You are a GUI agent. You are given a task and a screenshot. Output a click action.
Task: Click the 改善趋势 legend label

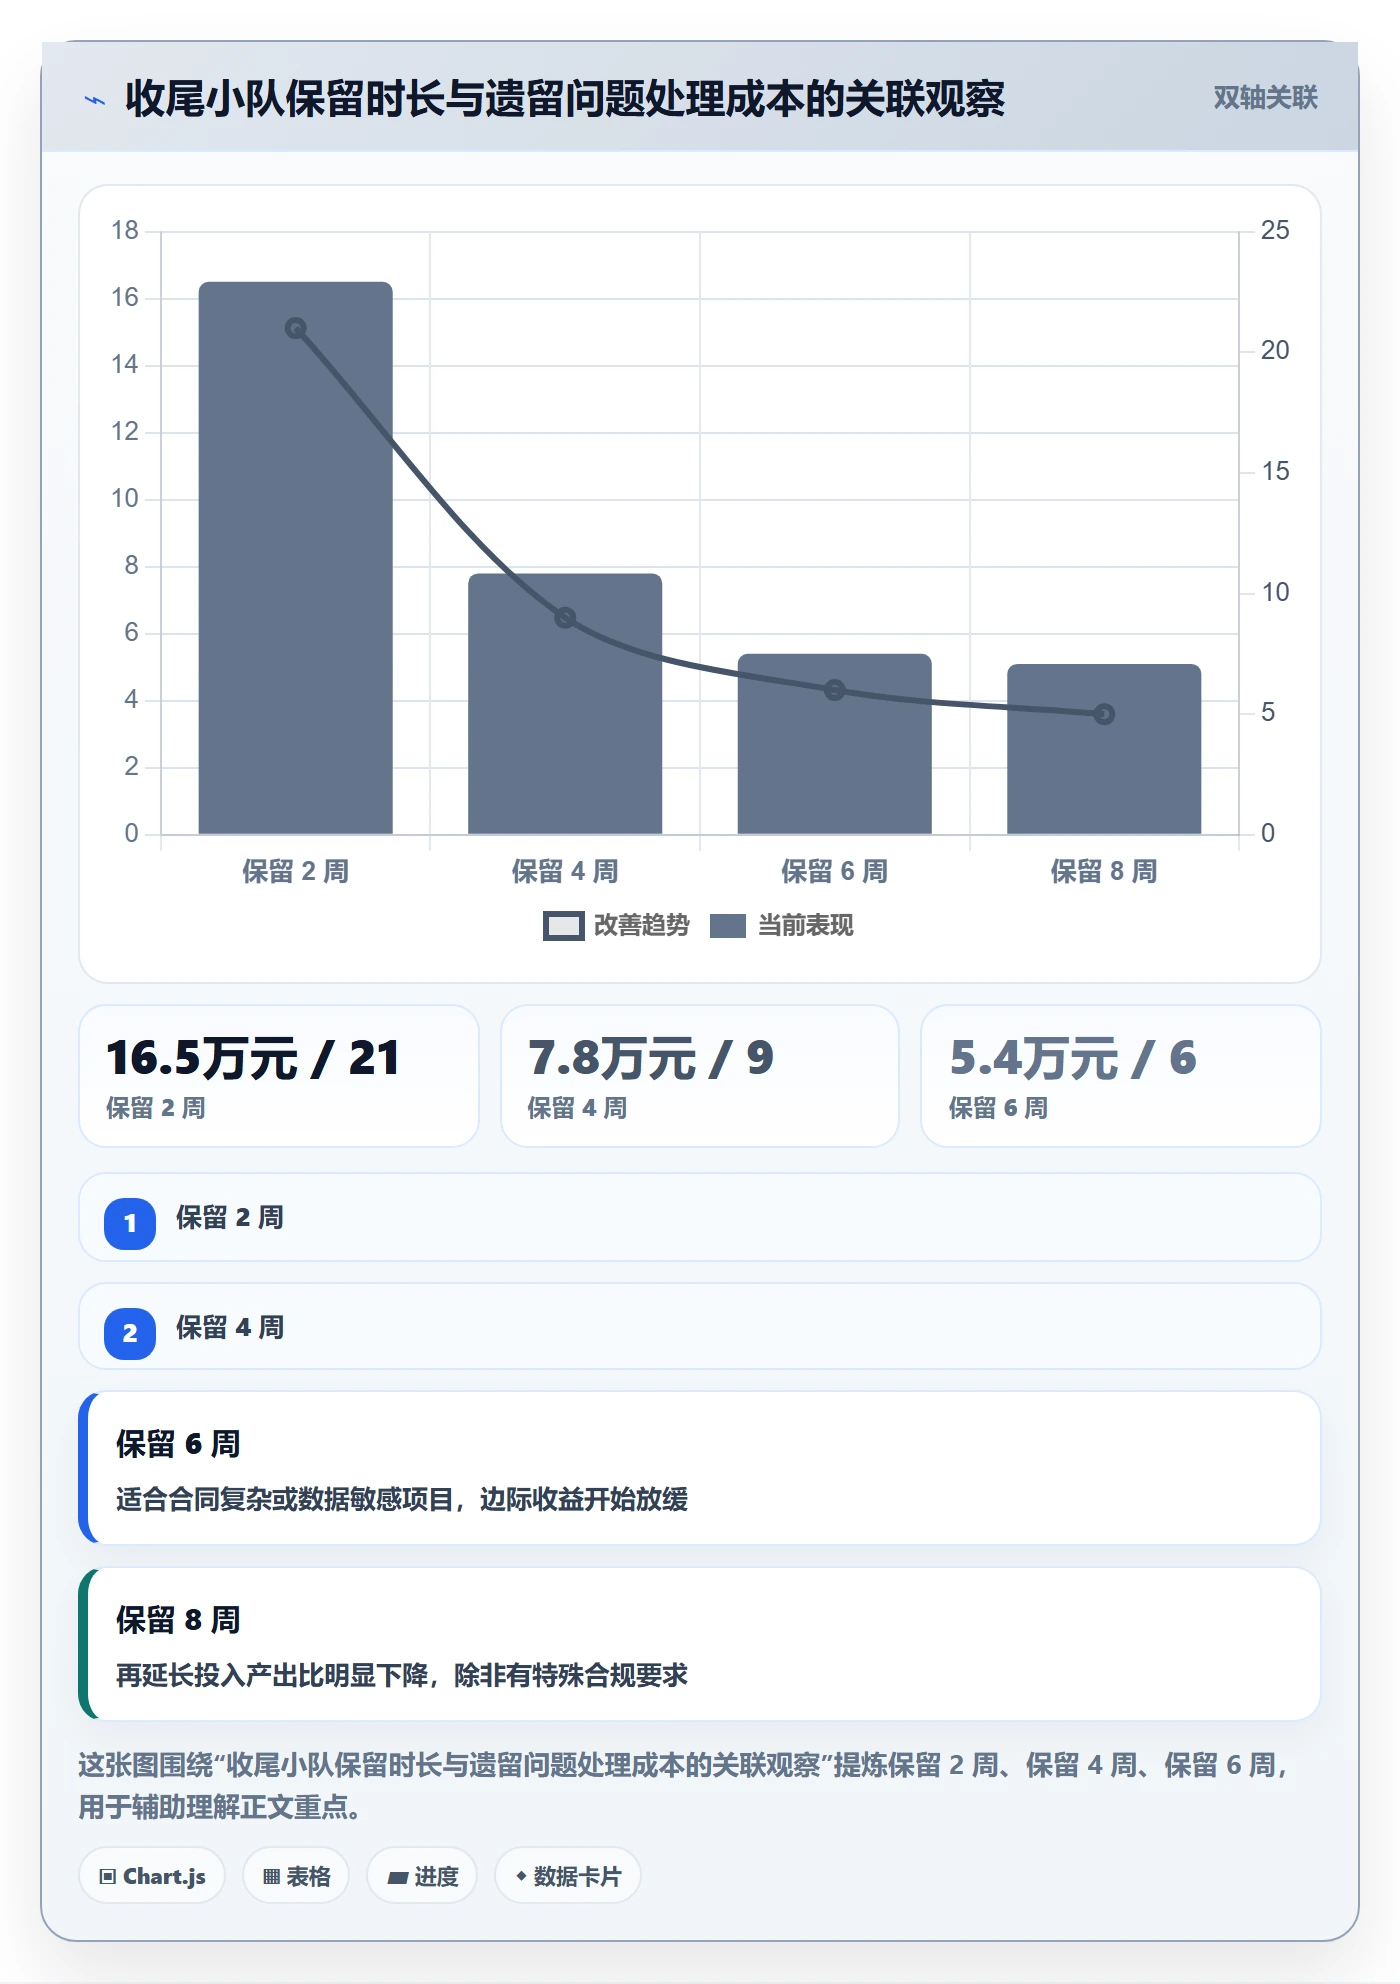[x=641, y=926]
